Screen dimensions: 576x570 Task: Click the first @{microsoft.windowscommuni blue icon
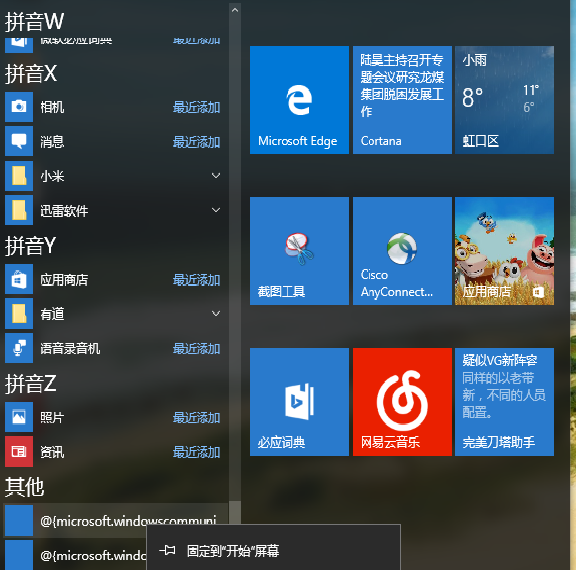pyautogui.click(x=19, y=521)
